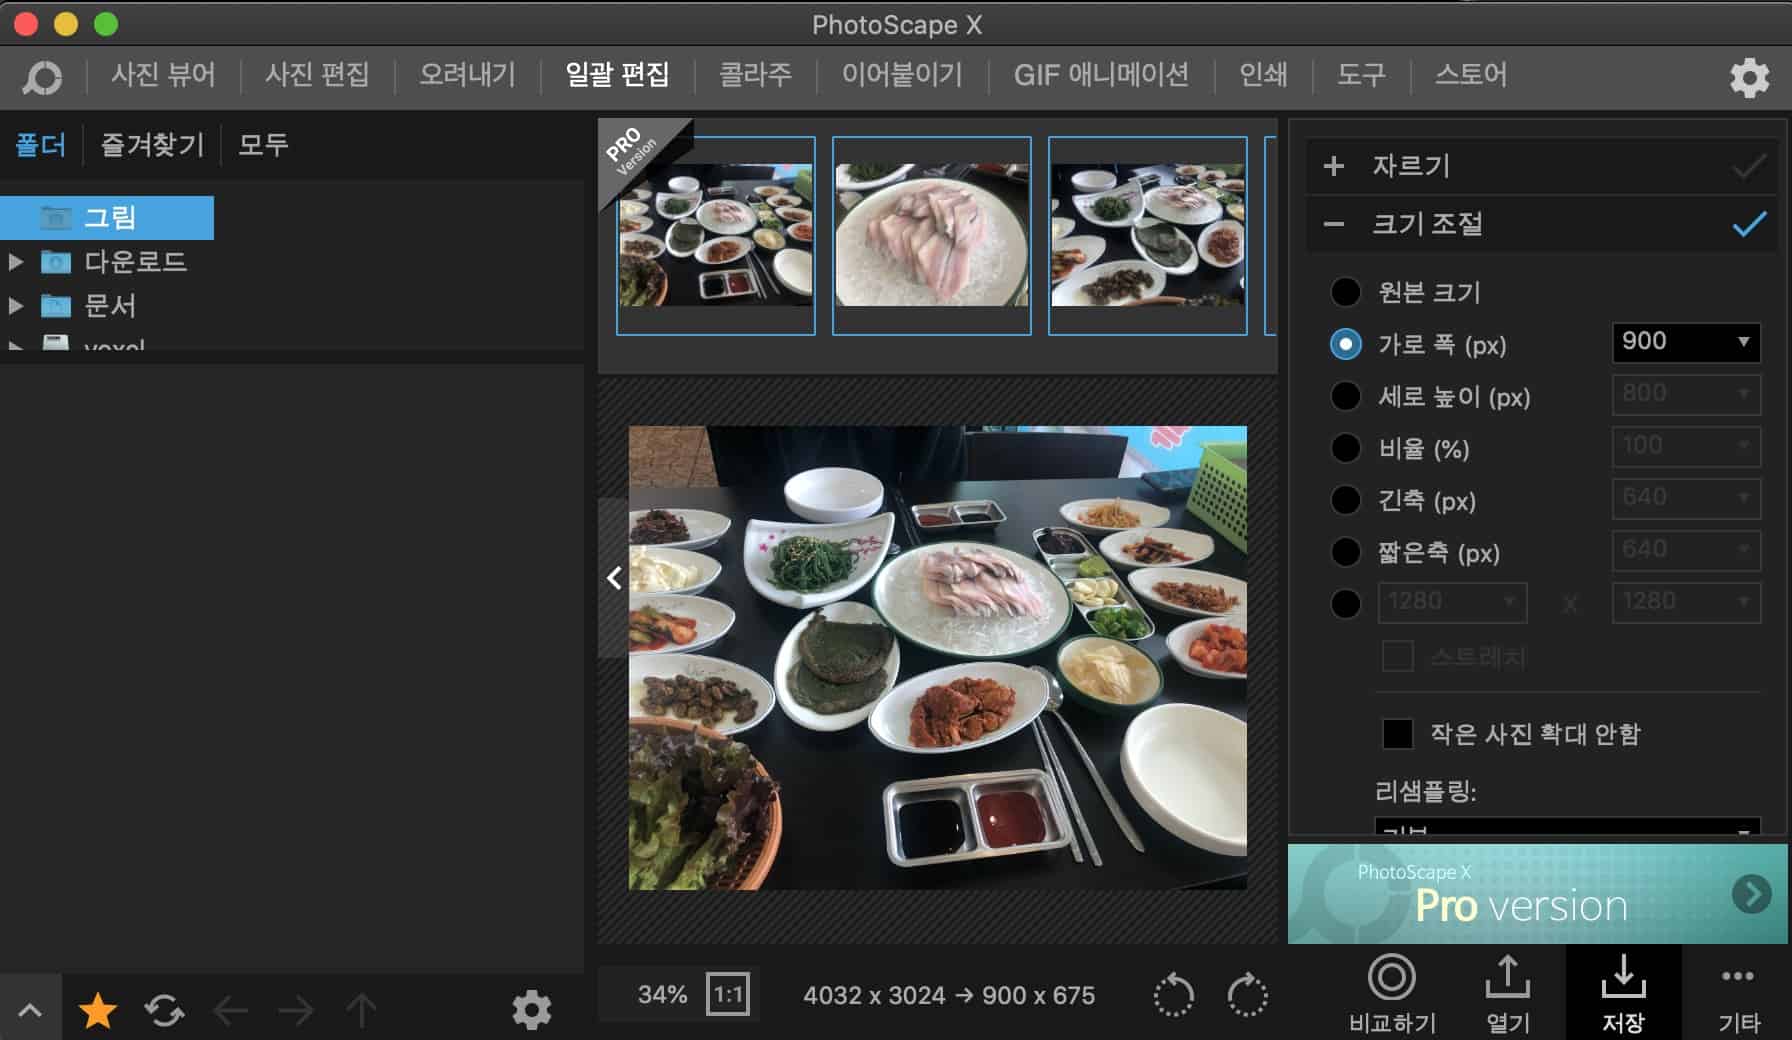Open the 콜라주 tab

pyautogui.click(x=755, y=75)
